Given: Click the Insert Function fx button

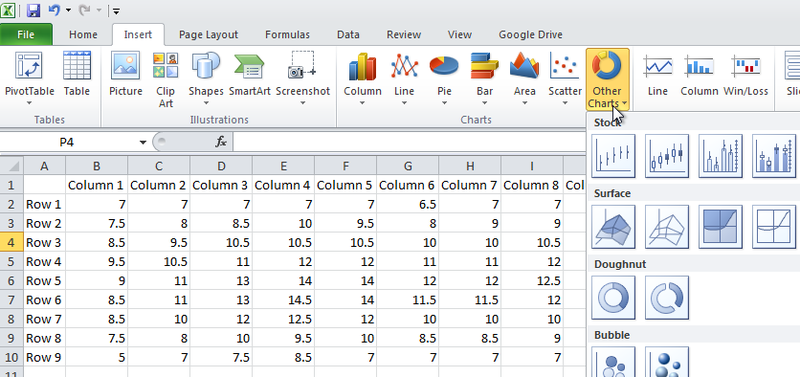Looking at the screenshot, I should (x=221, y=142).
